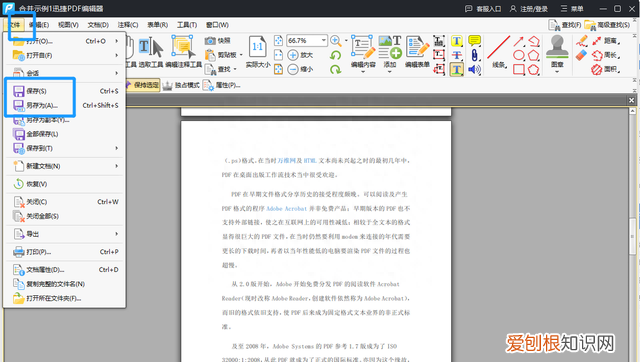The width and height of the screenshot is (640, 362).
Task: Choose 文档属性(D)... in the File menu
Action: tap(65, 270)
